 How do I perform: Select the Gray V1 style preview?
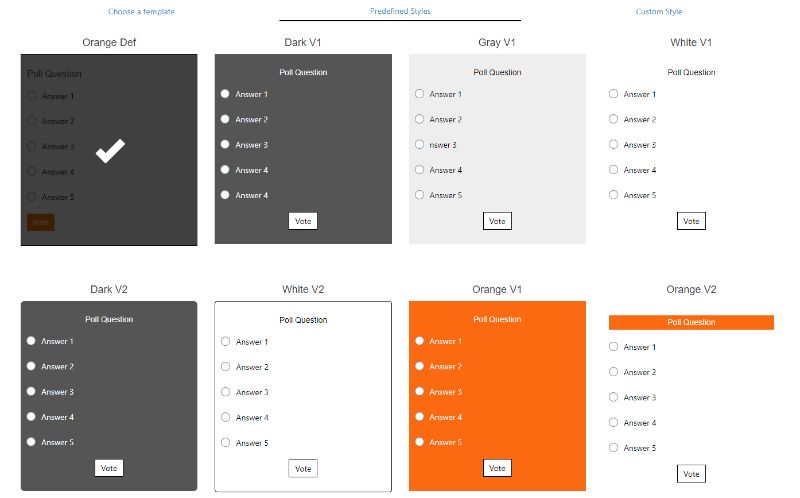[x=497, y=149]
